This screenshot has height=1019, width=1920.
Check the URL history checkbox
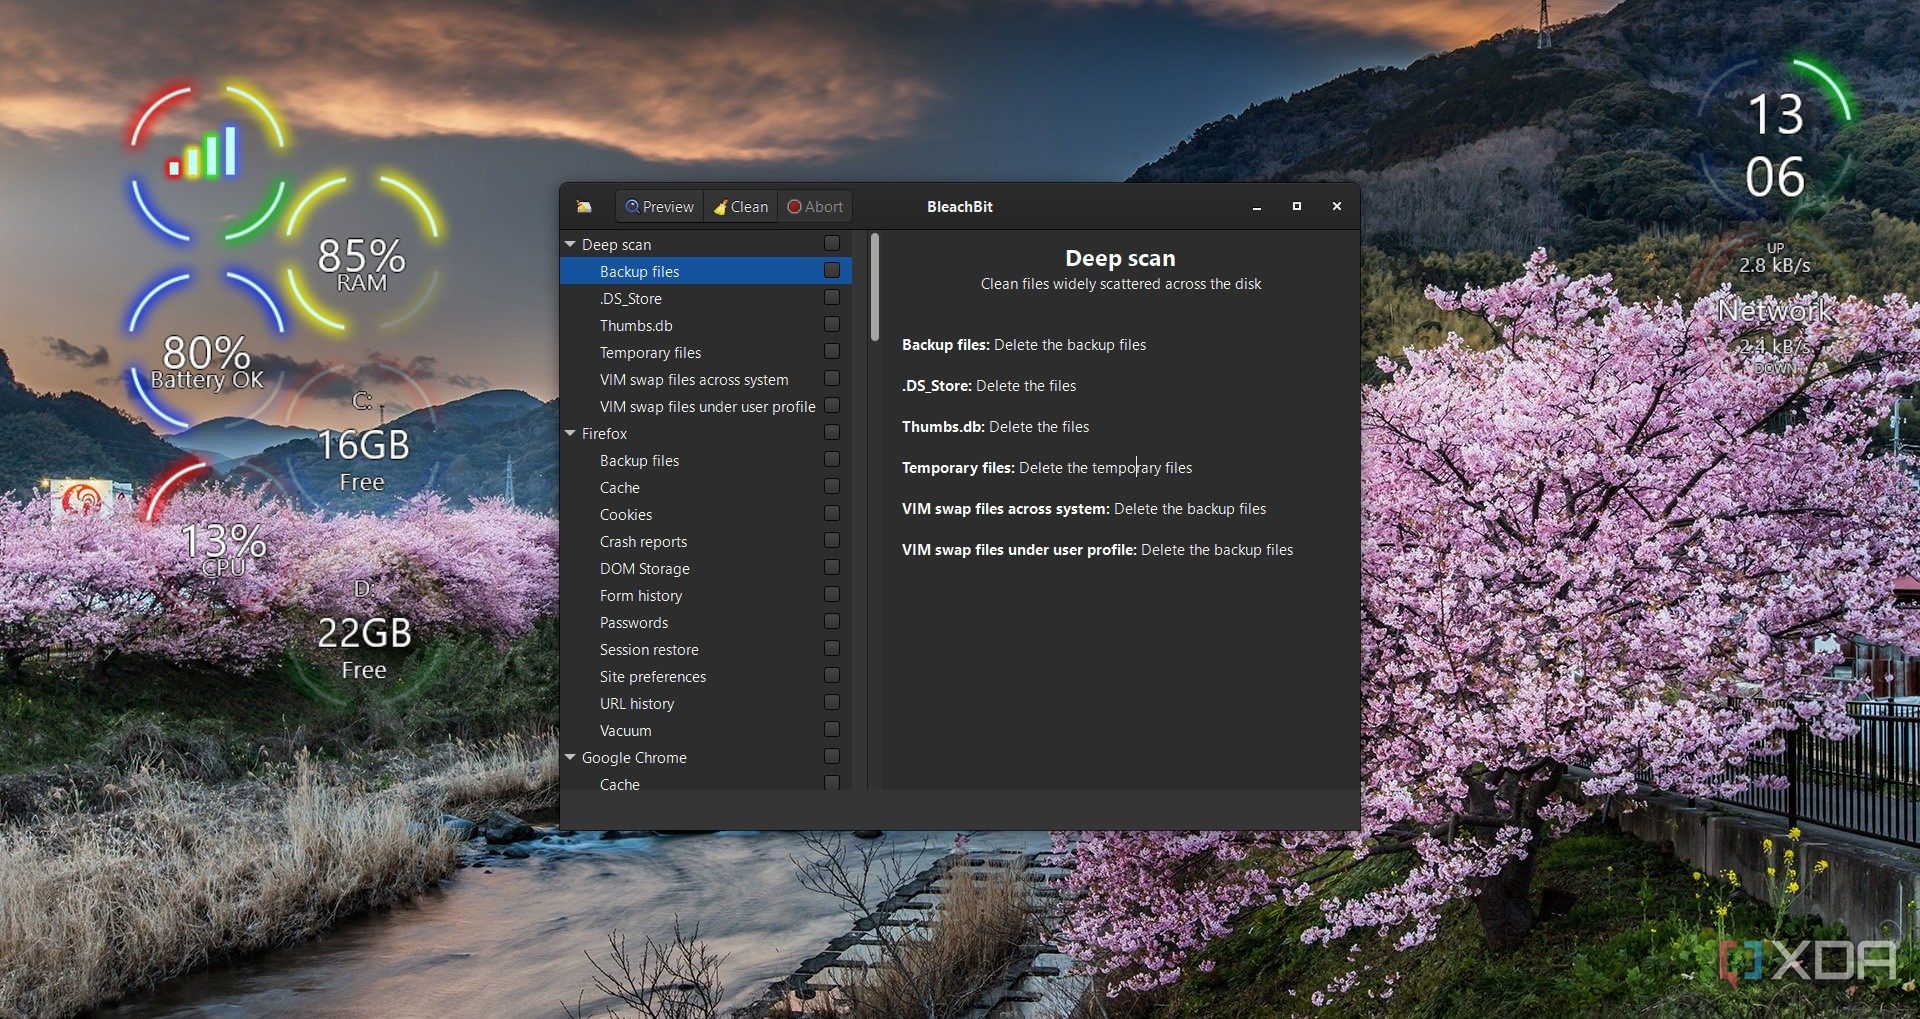[x=831, y=702]
